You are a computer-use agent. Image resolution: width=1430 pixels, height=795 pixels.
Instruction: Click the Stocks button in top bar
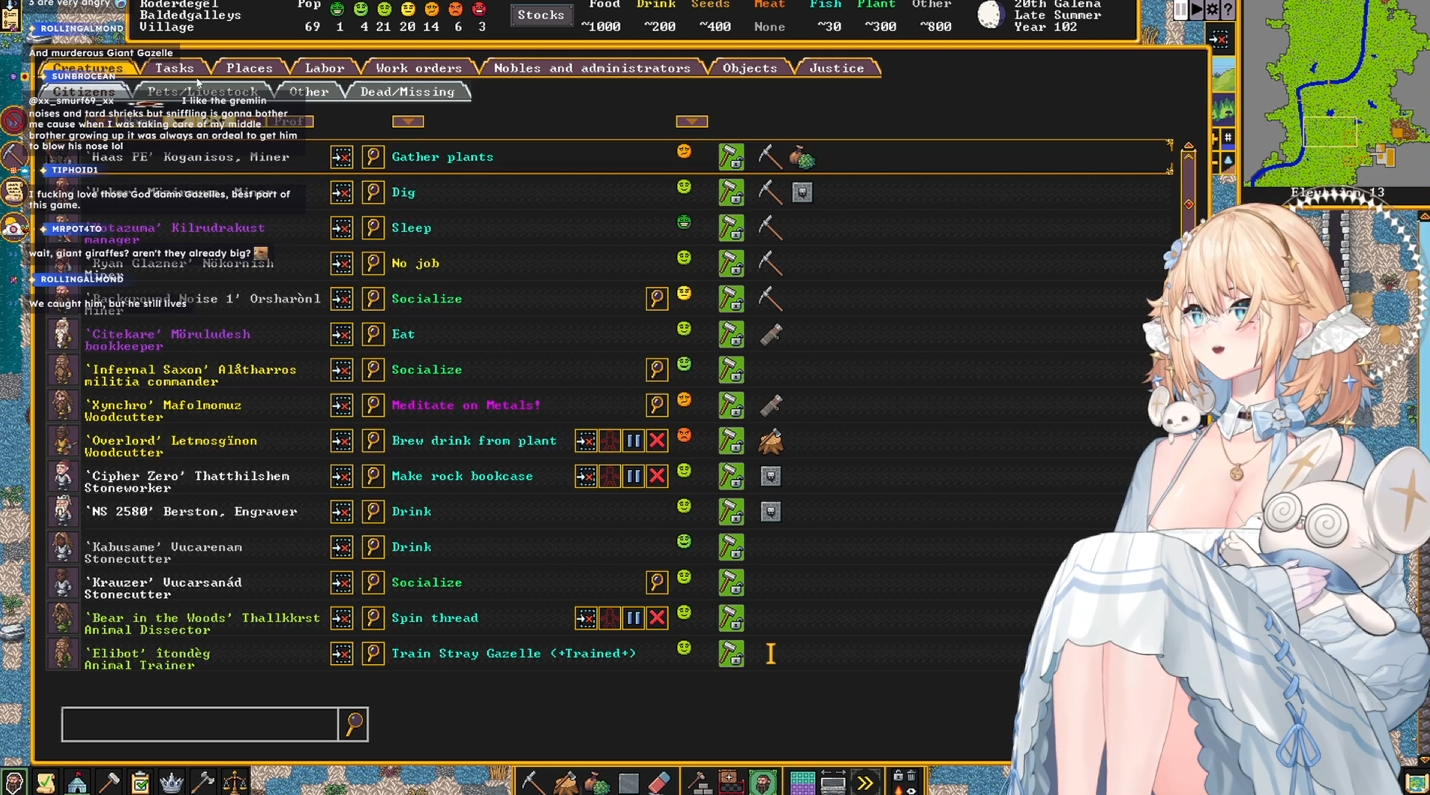pyautogui.click(x=541, y=15)
